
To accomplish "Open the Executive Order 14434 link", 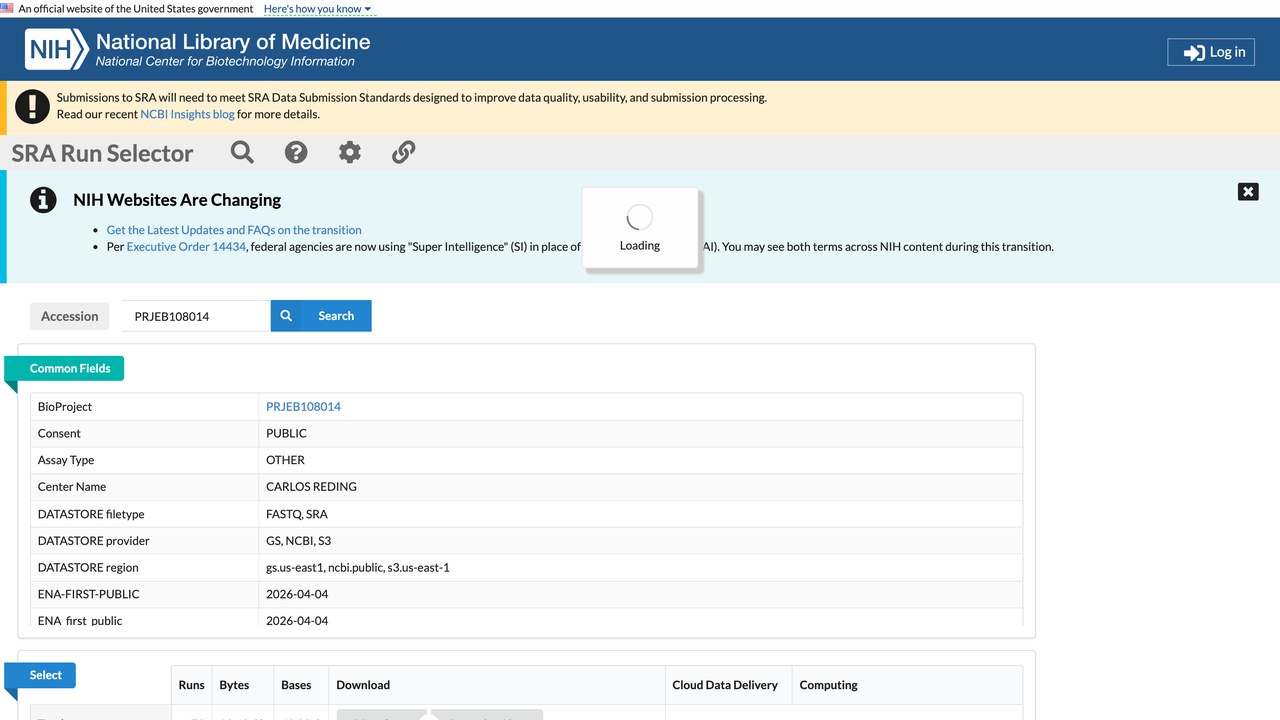I will pos(186,247).
